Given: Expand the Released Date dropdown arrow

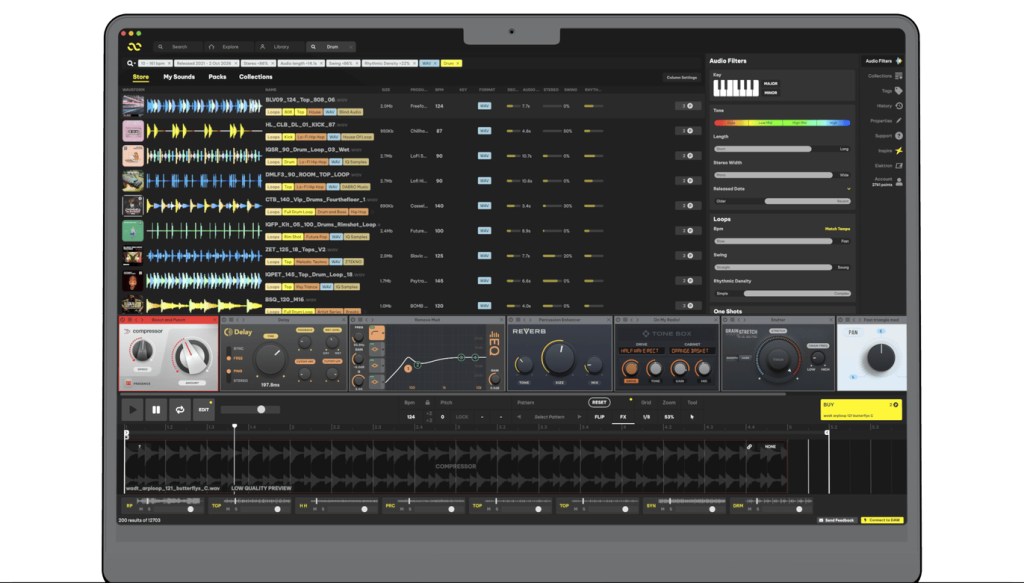Looking at the screenshot, I should click(x=848, y=189).
